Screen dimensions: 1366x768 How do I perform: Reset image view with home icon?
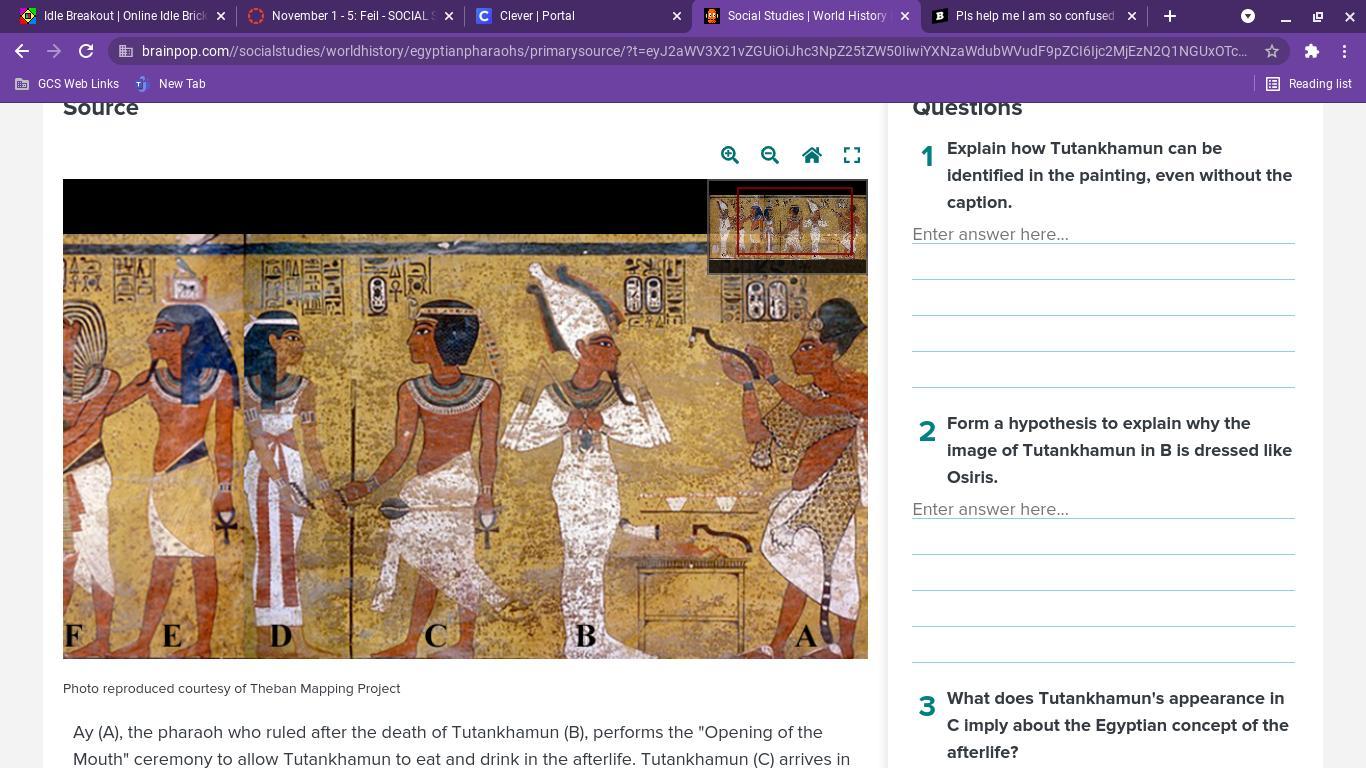pyautogui.click(x=812, y=155)
